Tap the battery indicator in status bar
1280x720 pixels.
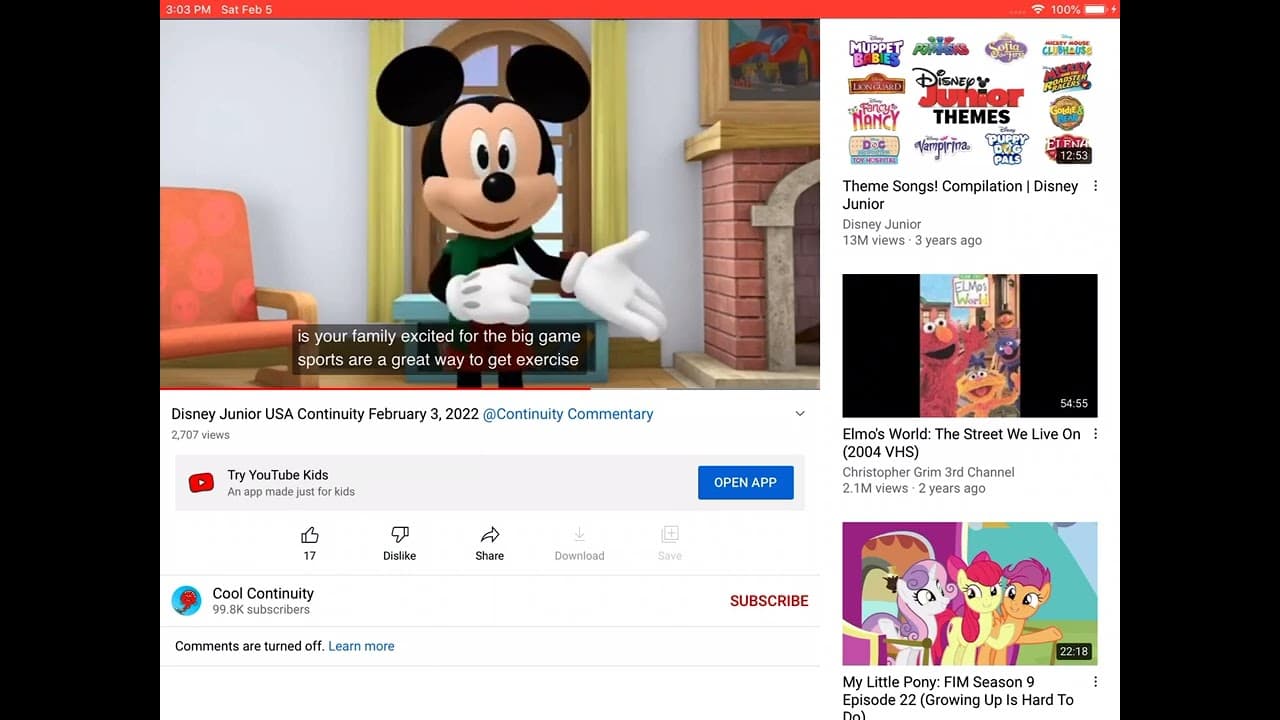point(1096,9)
